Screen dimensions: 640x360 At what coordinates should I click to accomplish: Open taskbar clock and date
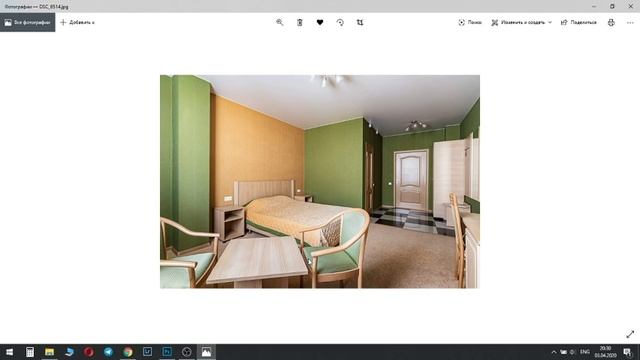[606, 352]
